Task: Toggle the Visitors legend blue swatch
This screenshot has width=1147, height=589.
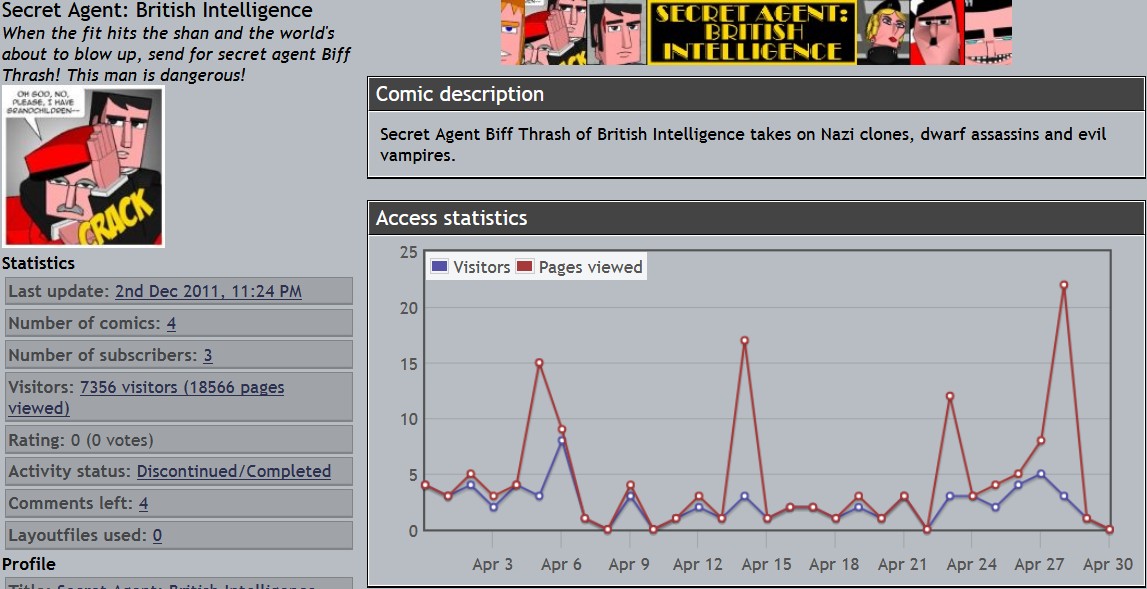Action: (439, 267)
